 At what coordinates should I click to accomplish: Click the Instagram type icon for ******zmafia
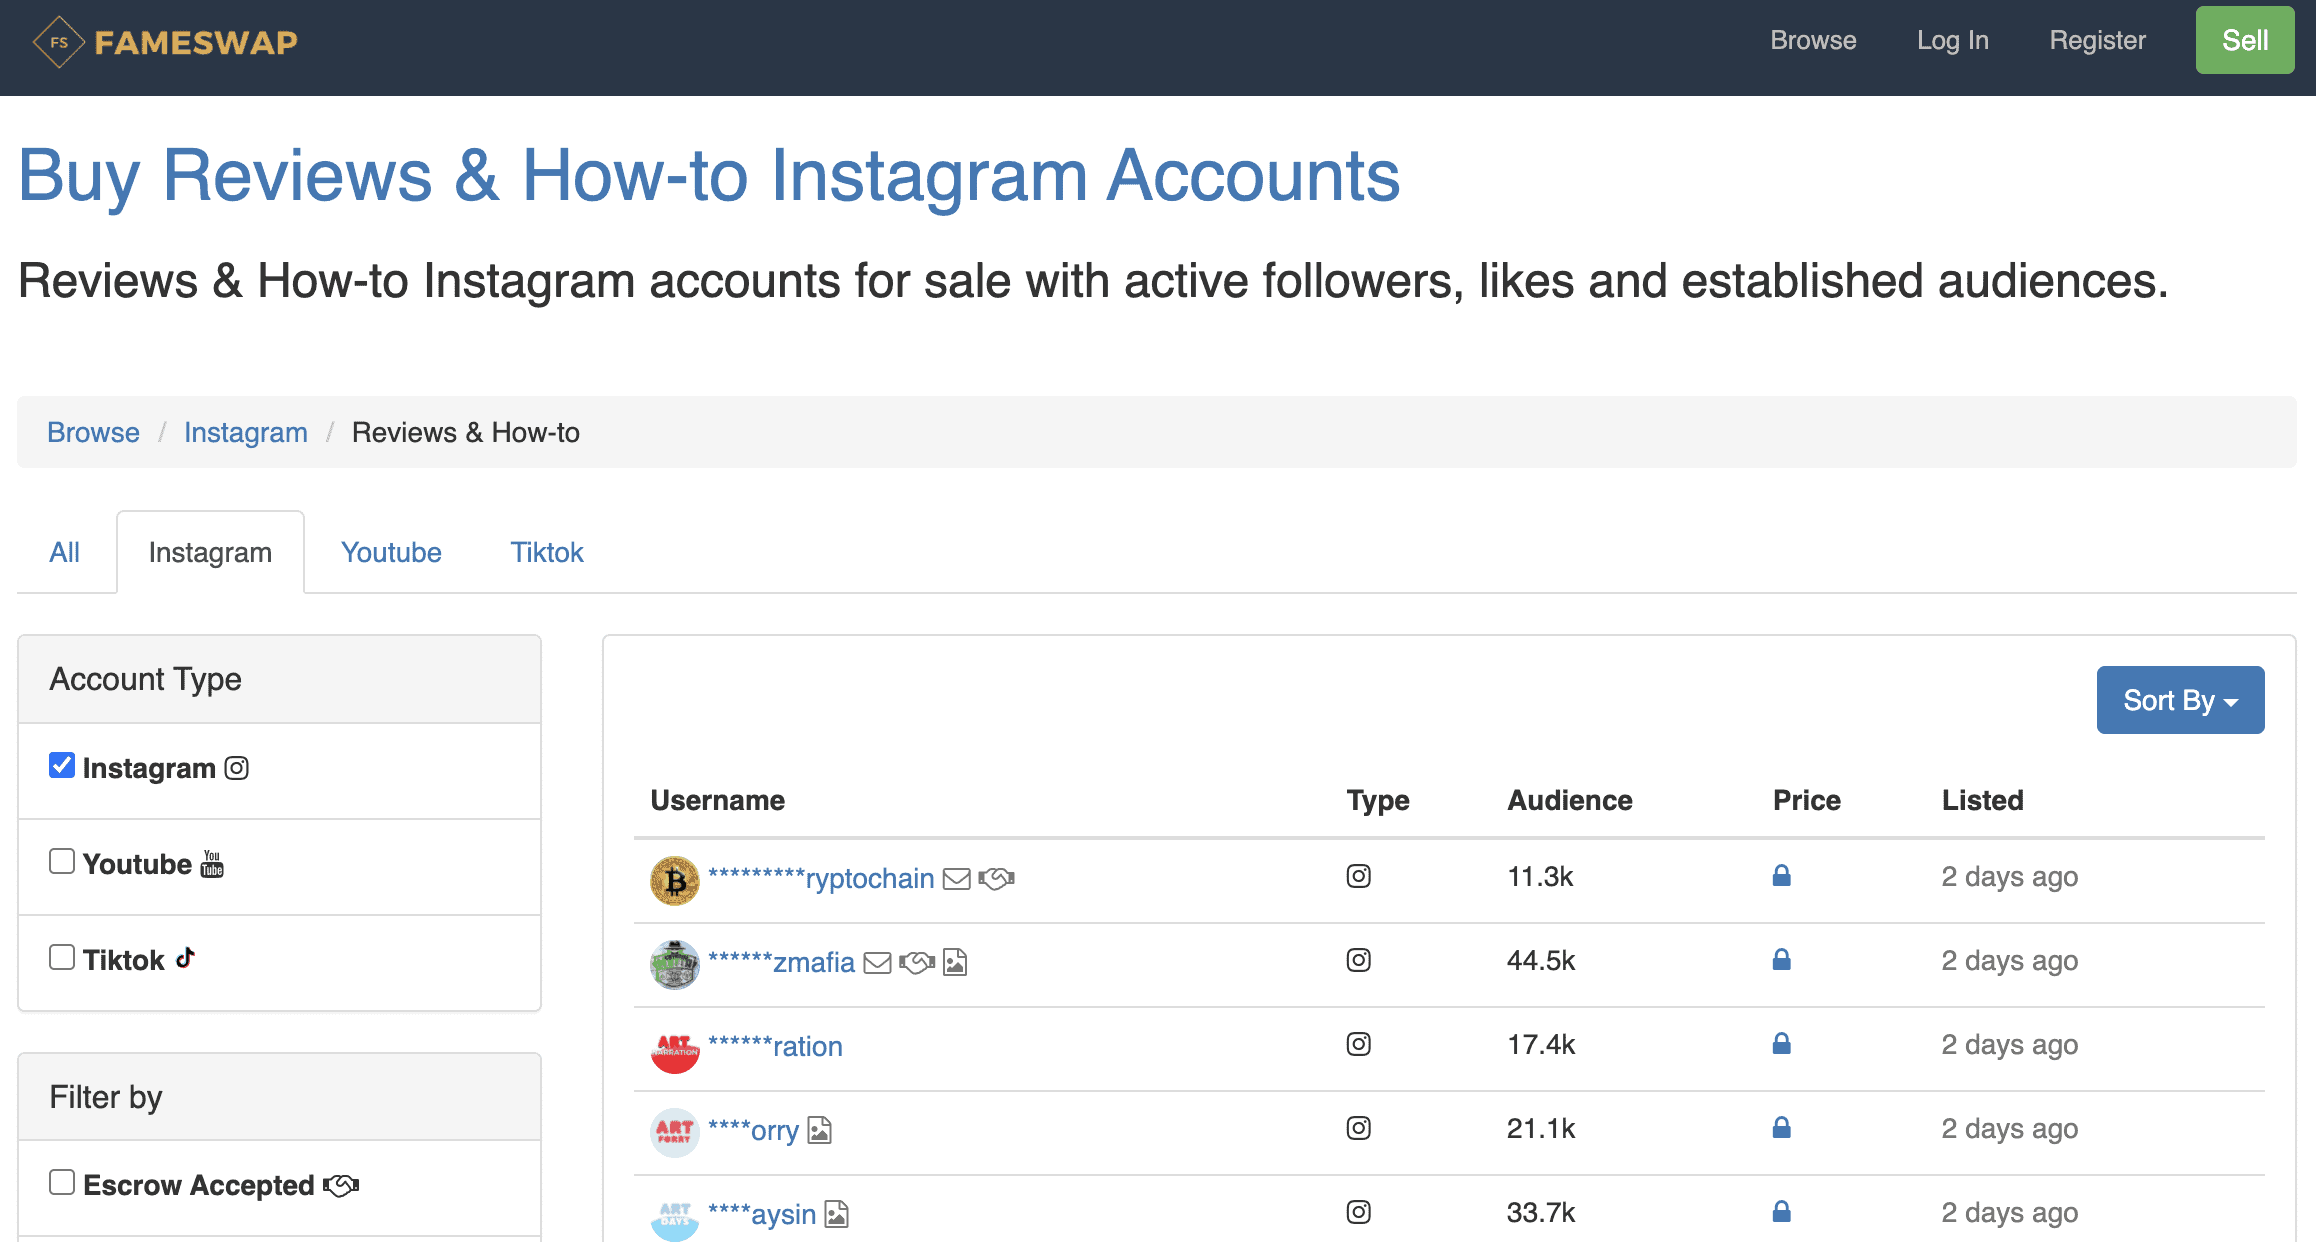pyautogui.click(x=1359, y=960)
